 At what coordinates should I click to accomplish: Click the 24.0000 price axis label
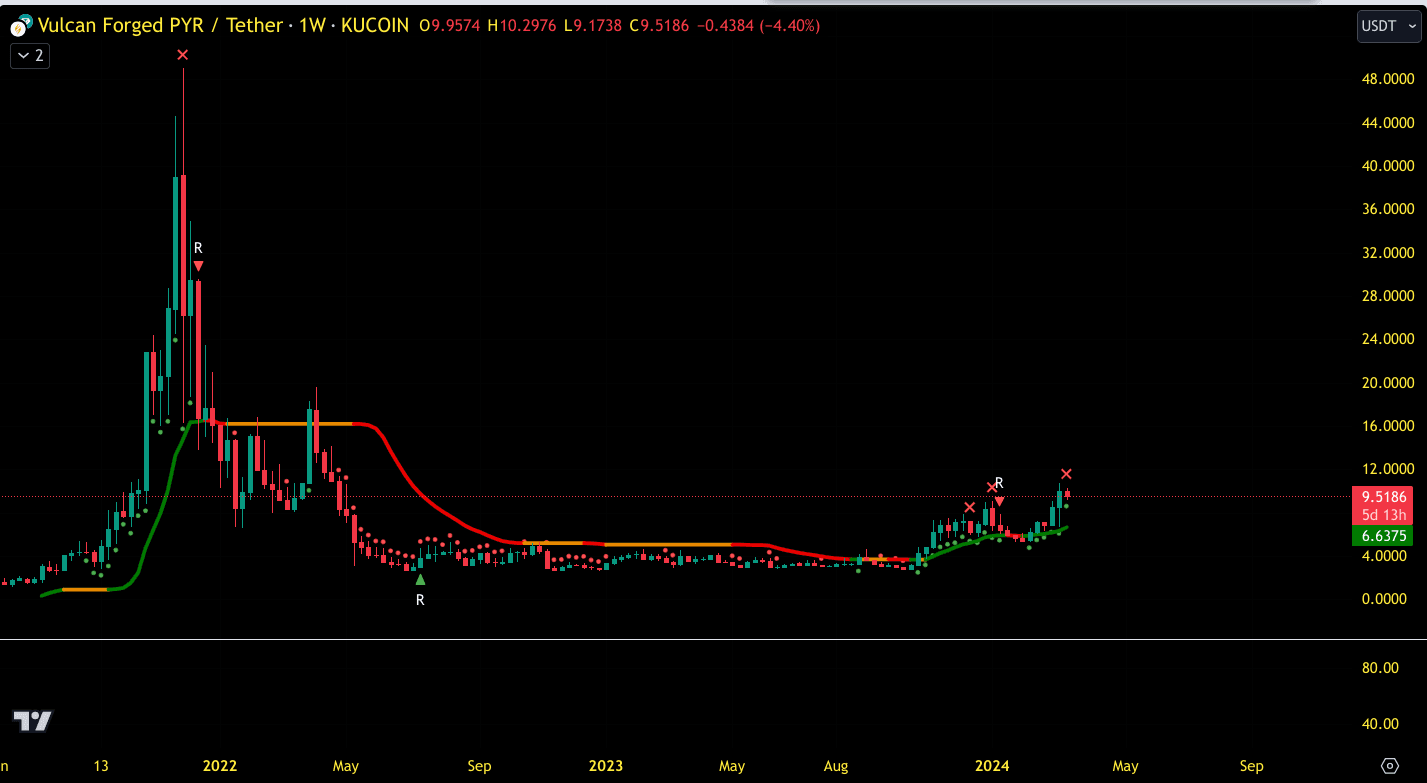coord(1388,339)
